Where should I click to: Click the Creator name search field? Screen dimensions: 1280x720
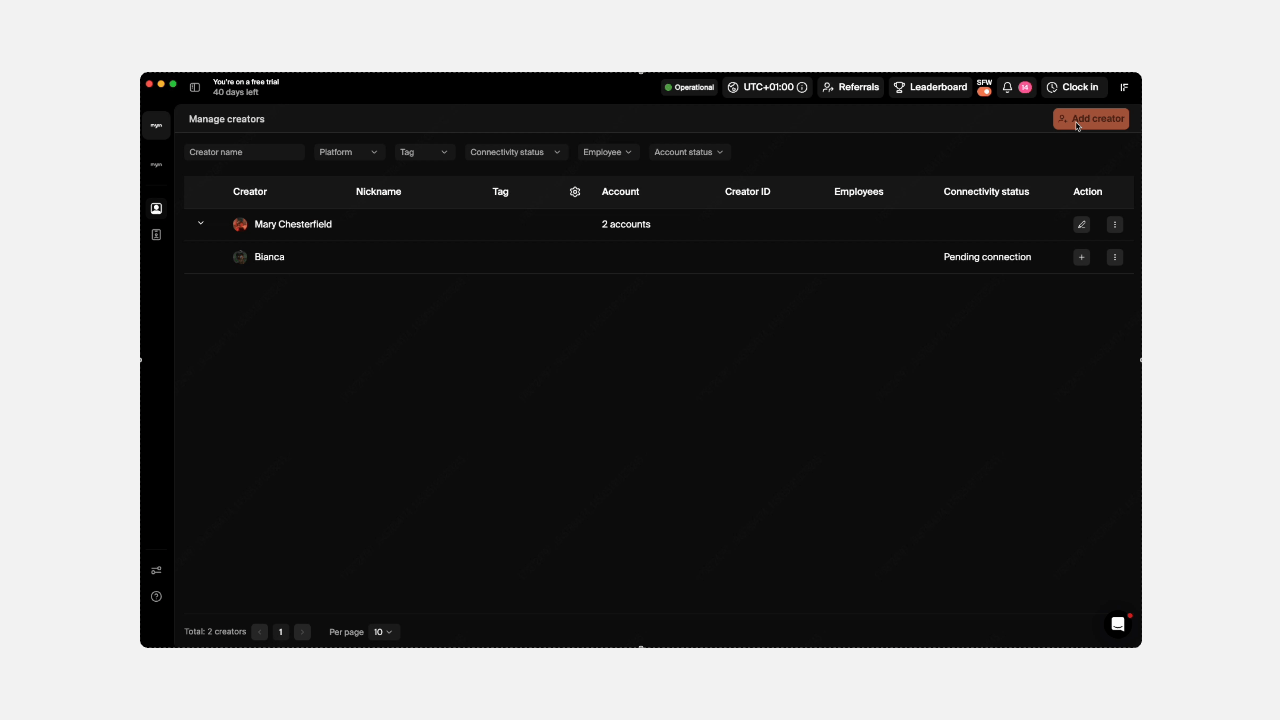click(245, 152)
